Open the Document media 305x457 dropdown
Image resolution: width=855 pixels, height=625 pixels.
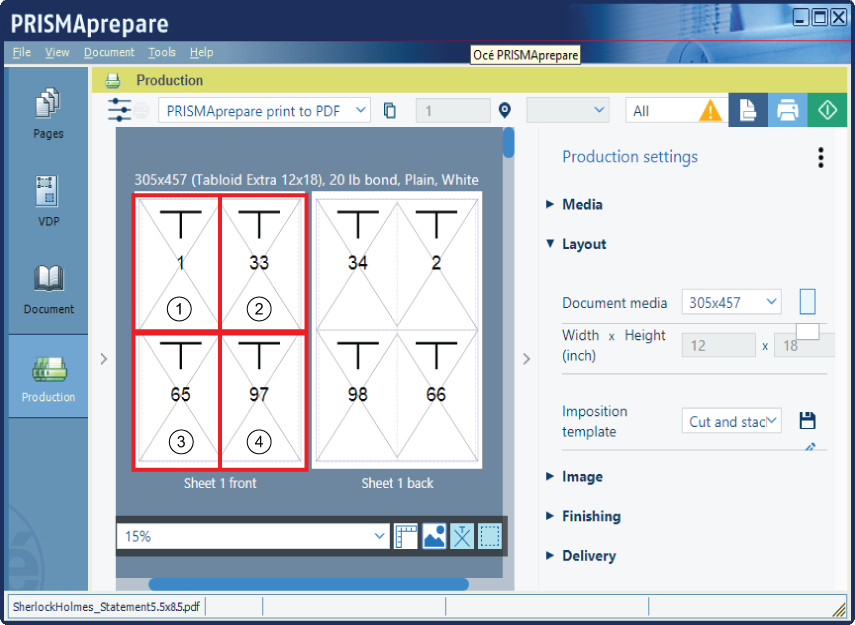coord(732,302)
